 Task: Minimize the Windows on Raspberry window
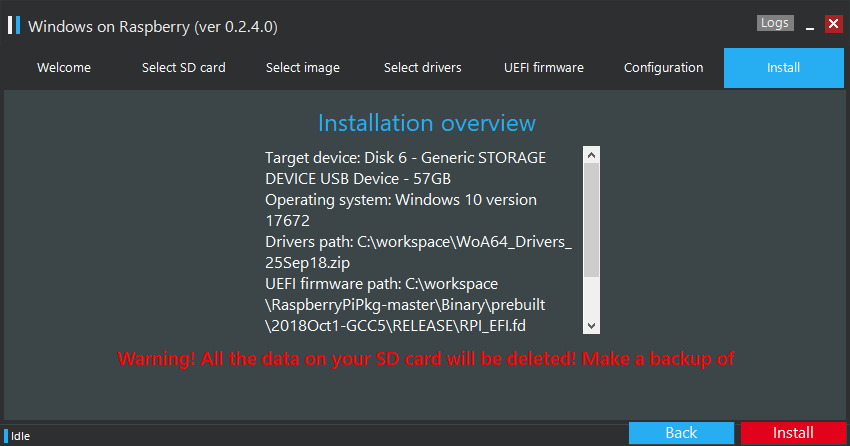pyautogui.click(x=810, y=24)
